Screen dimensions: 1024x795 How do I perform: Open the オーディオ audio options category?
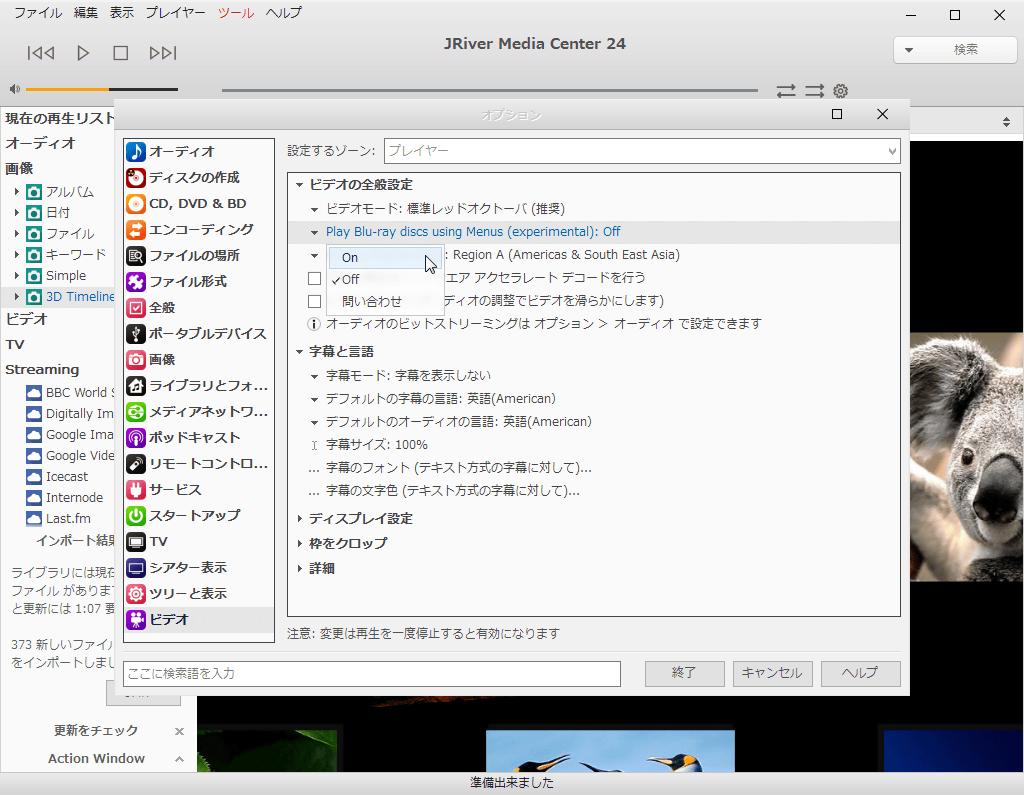click(x=199, y=152)
